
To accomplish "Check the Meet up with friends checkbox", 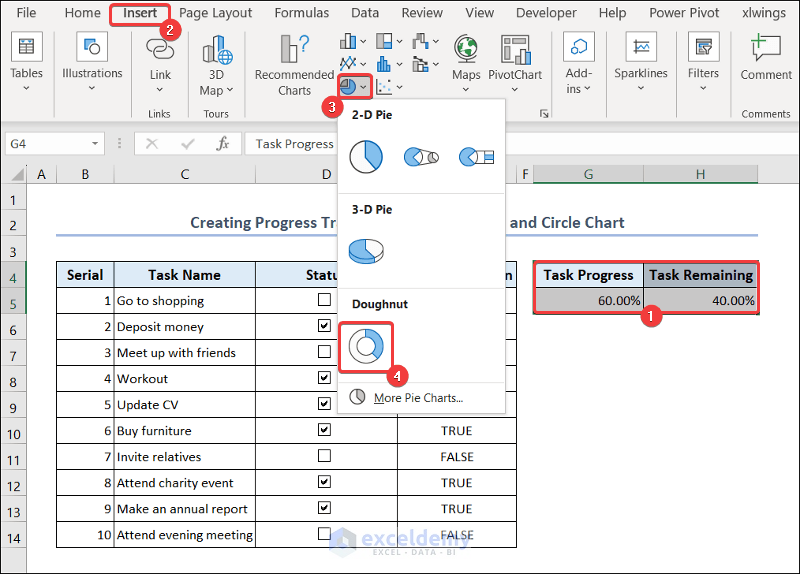I will (324, 352).
